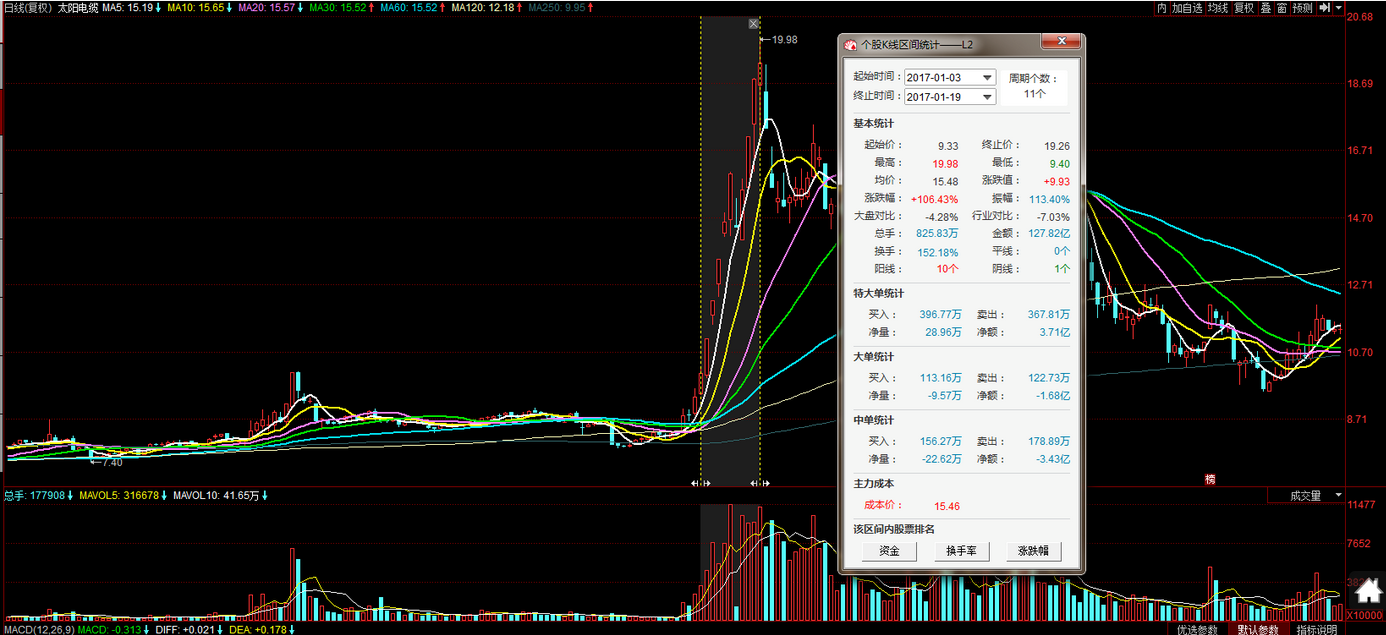Click the 内 button in top toolbar
Image resolution: width=1386 pixels, height=635 pixels.
(x=1161, y=8)
